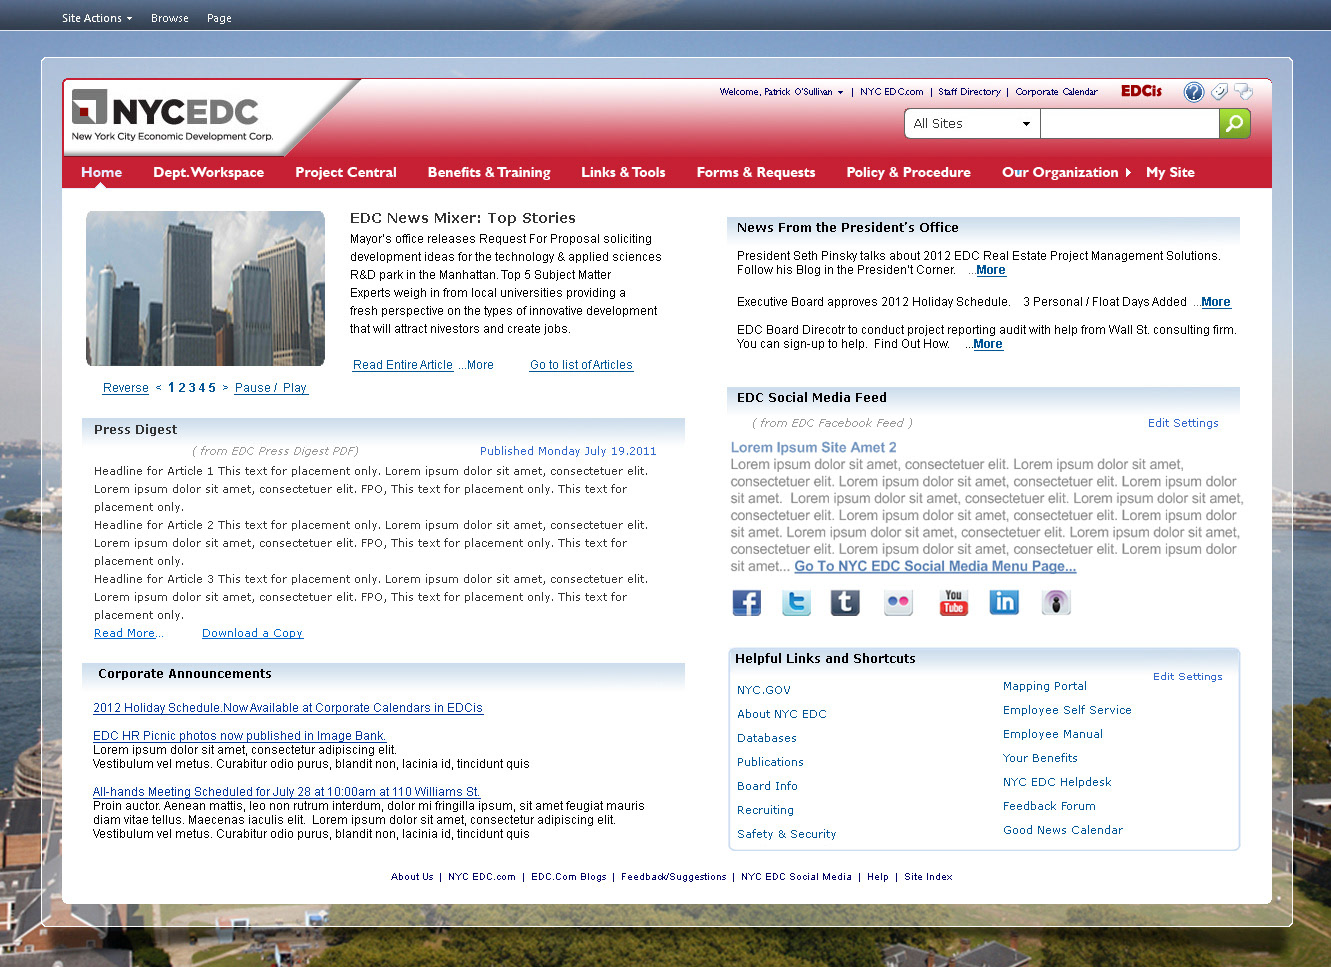Jump to story number 5
The width and height of the screenshot is (1331, 967).
212,388
